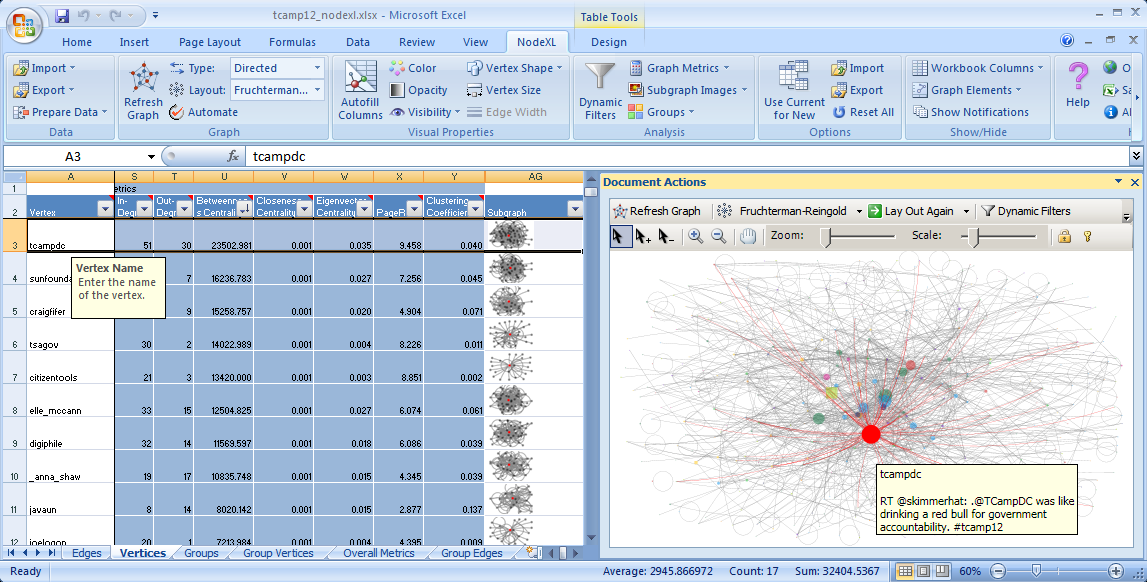Click Refresh Graph in the NodeXL ribbon
The width and height of the screenshot is (1147, 582).
click(143, 90)
